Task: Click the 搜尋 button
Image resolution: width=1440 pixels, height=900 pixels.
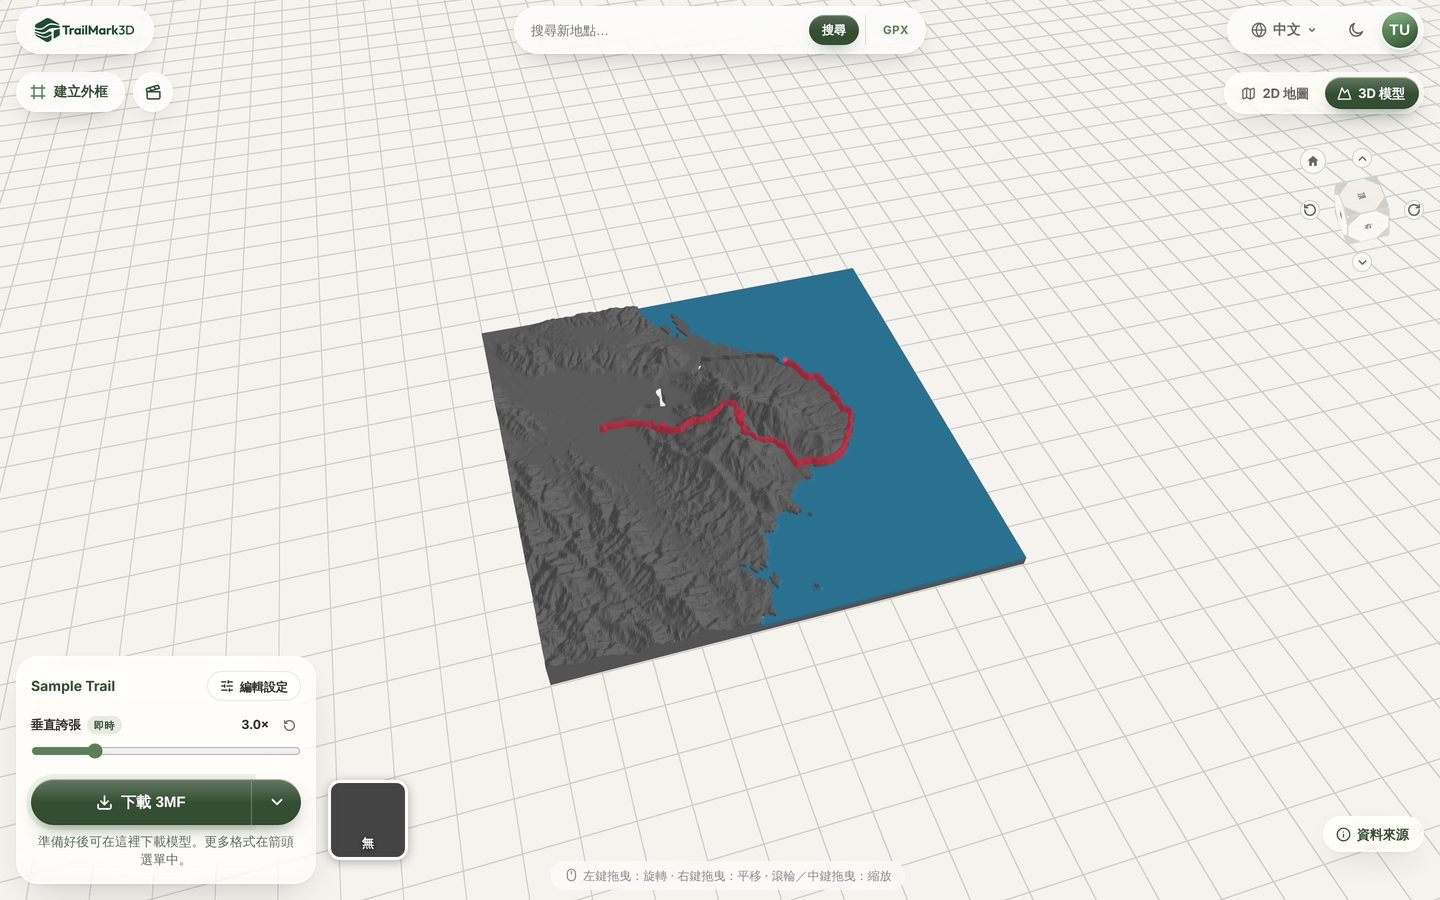Action: point(834,30)
